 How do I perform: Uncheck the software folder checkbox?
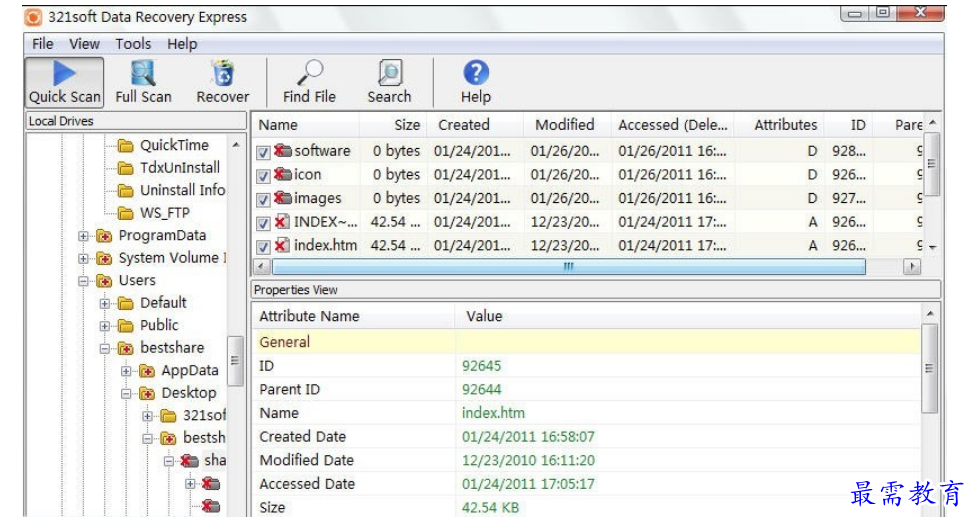point(263,152)
